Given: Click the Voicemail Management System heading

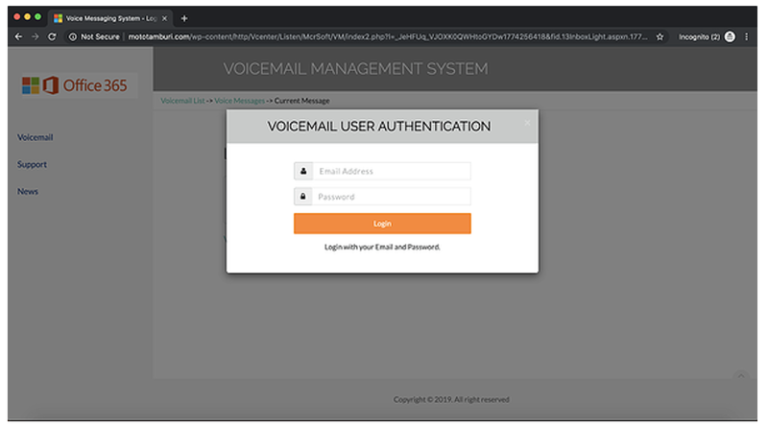Looking at the screenshot, I should [356, 69].
